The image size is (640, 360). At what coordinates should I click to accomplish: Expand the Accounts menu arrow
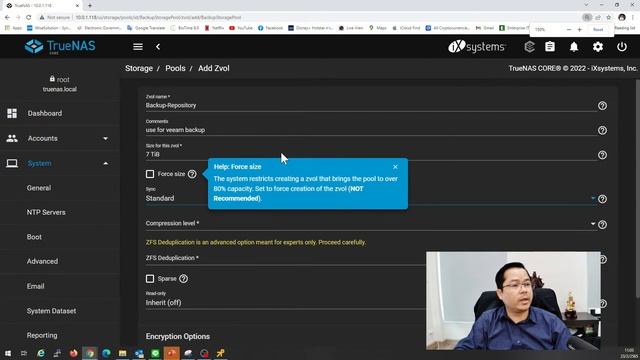[x=106, y=139]
